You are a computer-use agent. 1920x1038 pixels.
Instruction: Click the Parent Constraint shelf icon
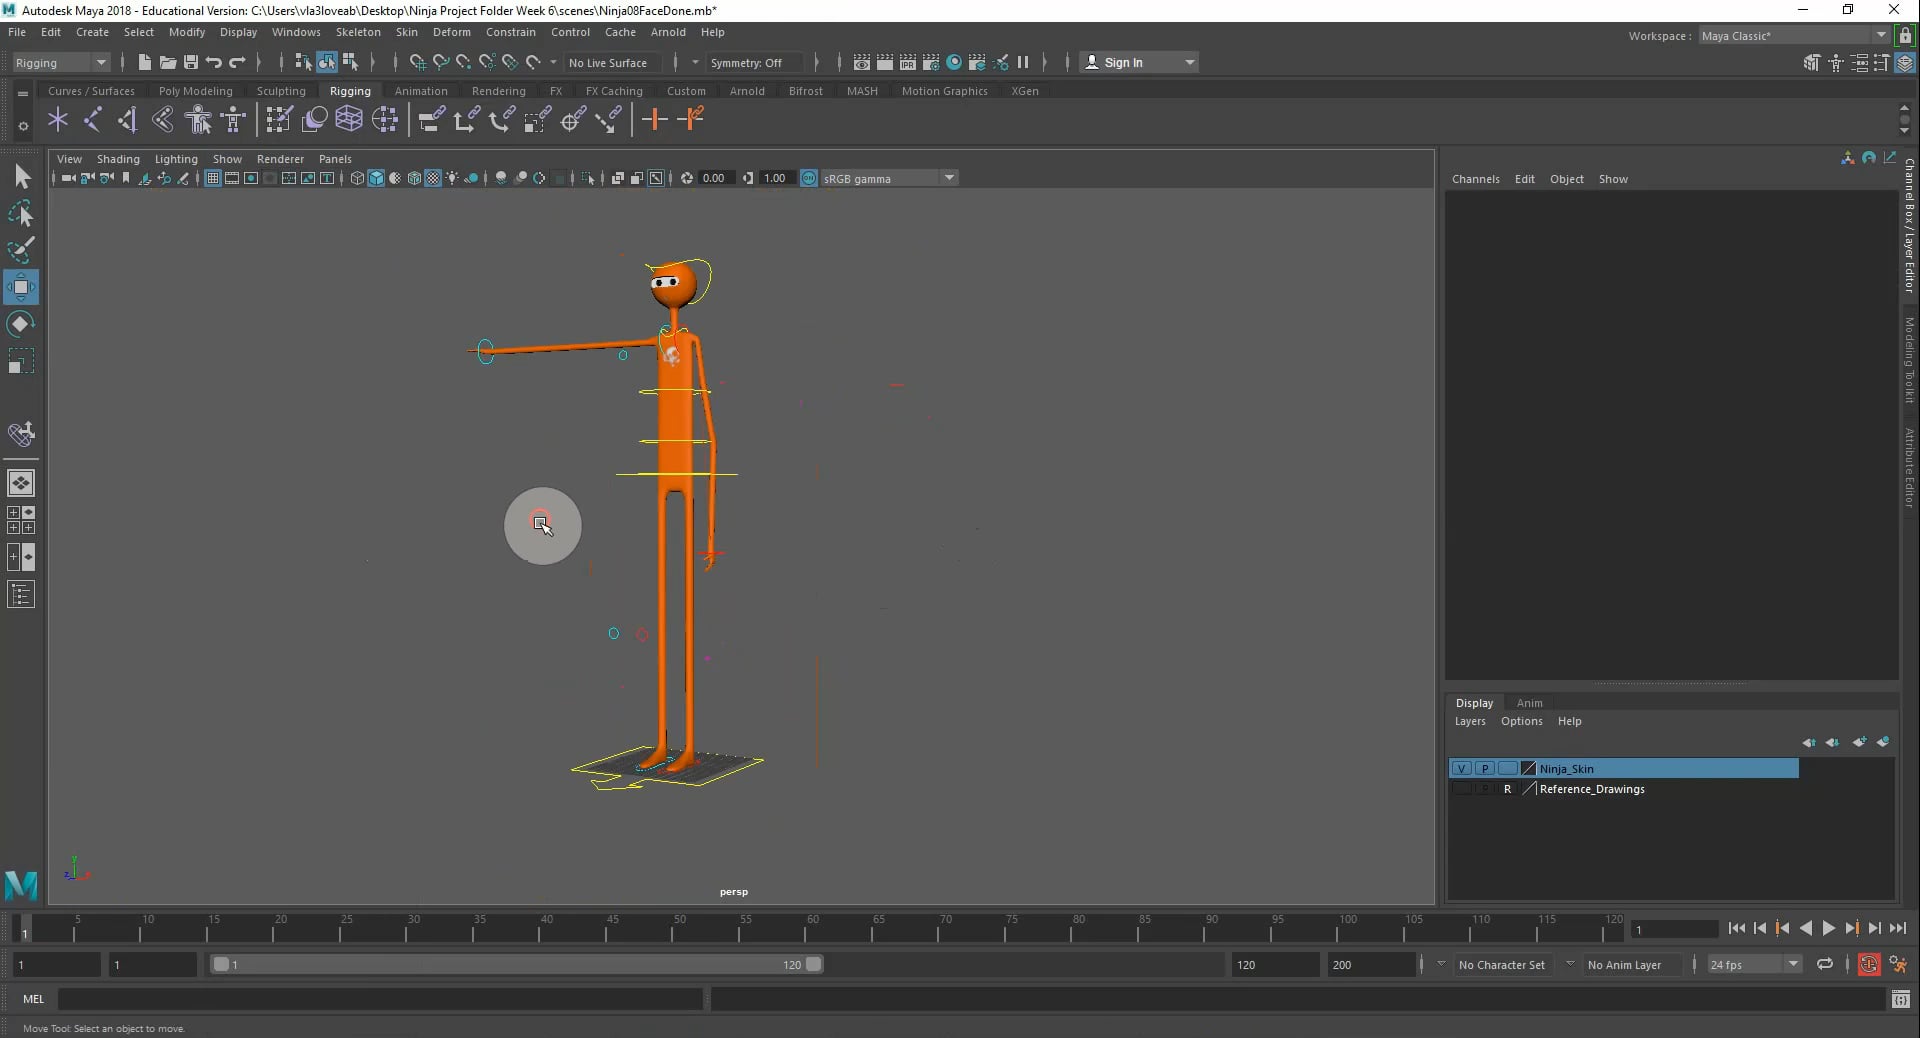pyautogui.click(x=430, y=120)
